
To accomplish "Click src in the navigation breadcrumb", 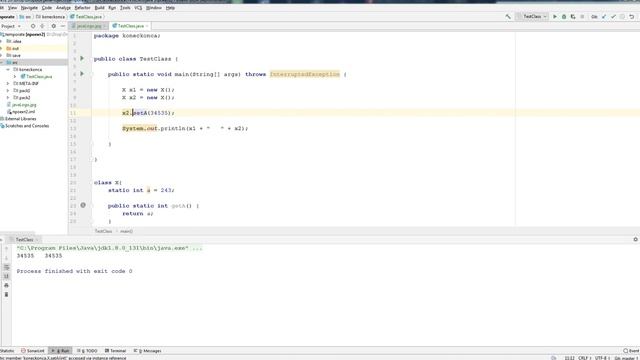I will point(25,17).
